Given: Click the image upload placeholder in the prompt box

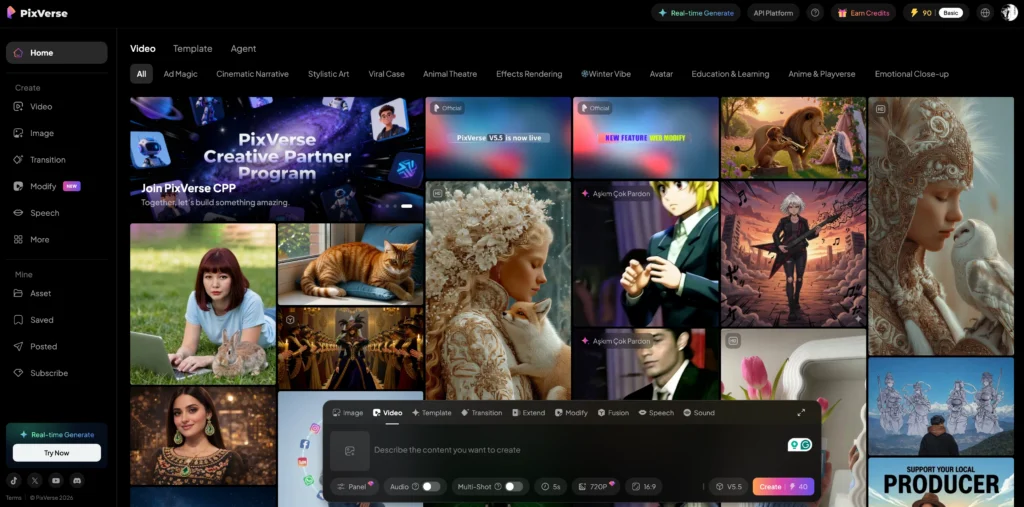Looking at the screenshot, I should tap(349, 451).
